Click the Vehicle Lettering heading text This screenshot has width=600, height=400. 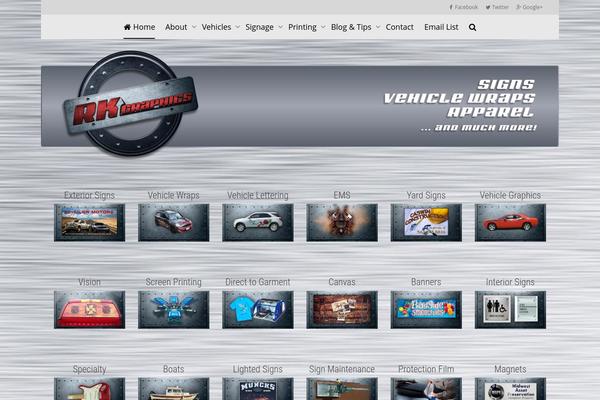coord(258,195)
